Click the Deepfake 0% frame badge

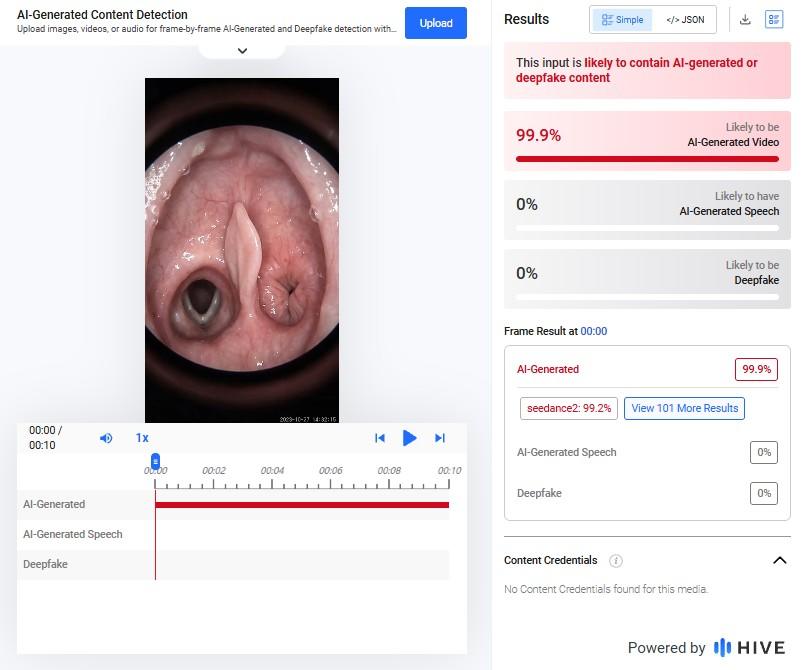pyautogui.click(x=764, y=493)
